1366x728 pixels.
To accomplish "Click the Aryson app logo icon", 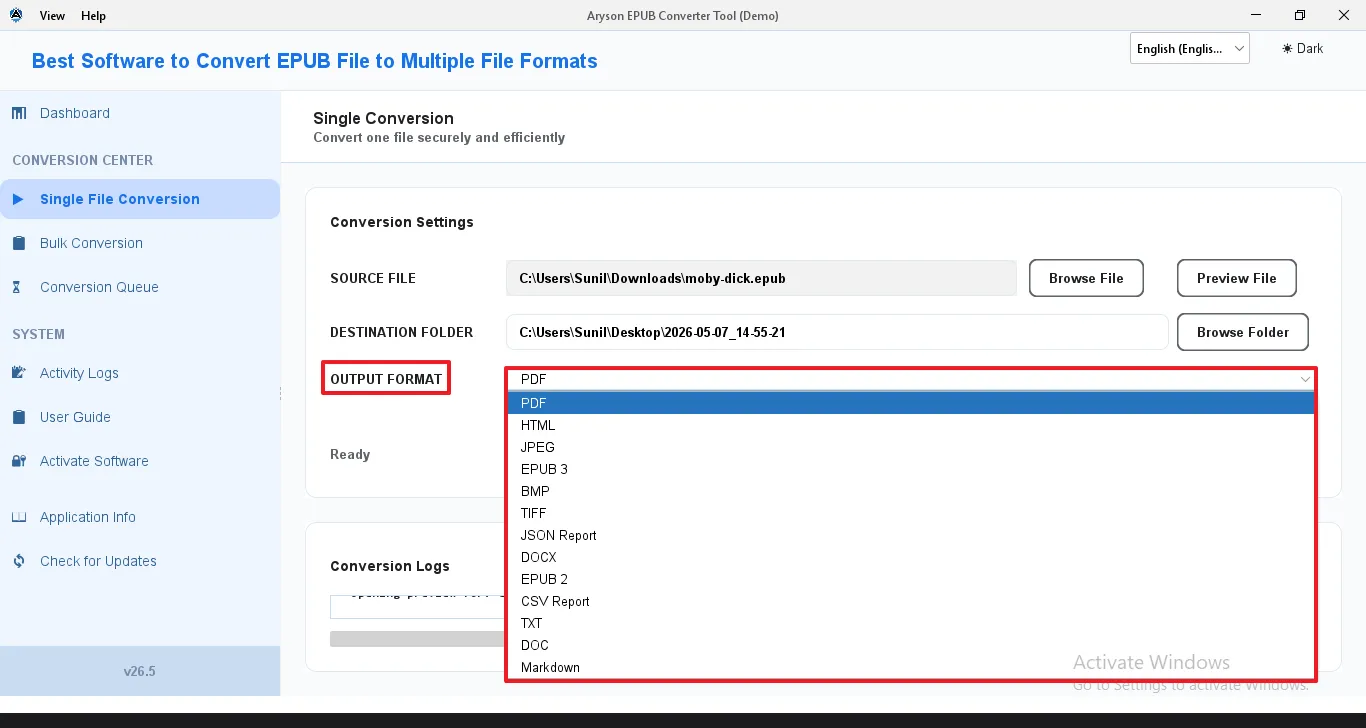I will pyautogui.click(x=16, y=15).
